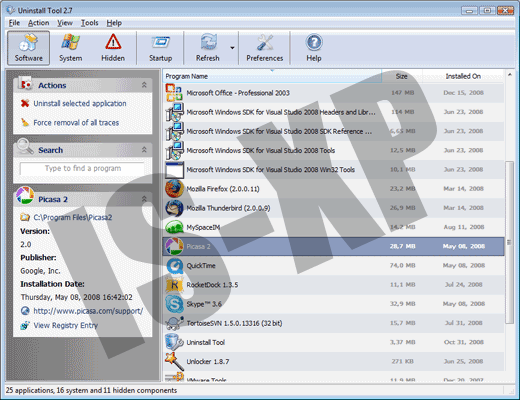Collapse the Picasa 2 details panel
The width and height of the screenshot is (520, 400).
(144, 199)
